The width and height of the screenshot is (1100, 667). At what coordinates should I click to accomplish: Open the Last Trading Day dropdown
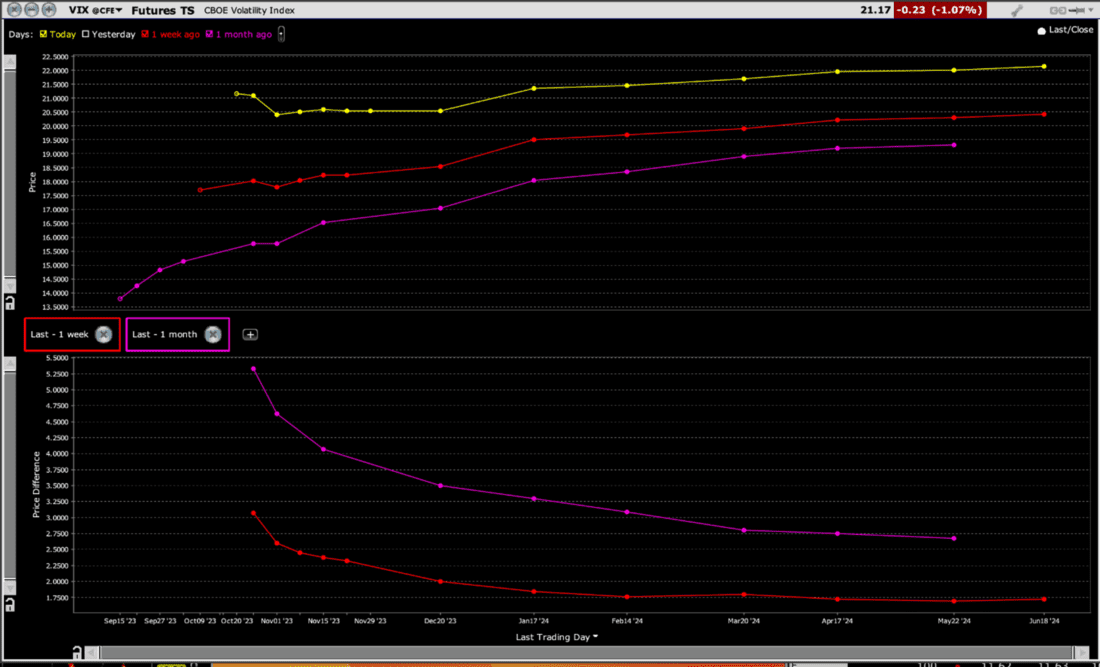tap(556, 636)
